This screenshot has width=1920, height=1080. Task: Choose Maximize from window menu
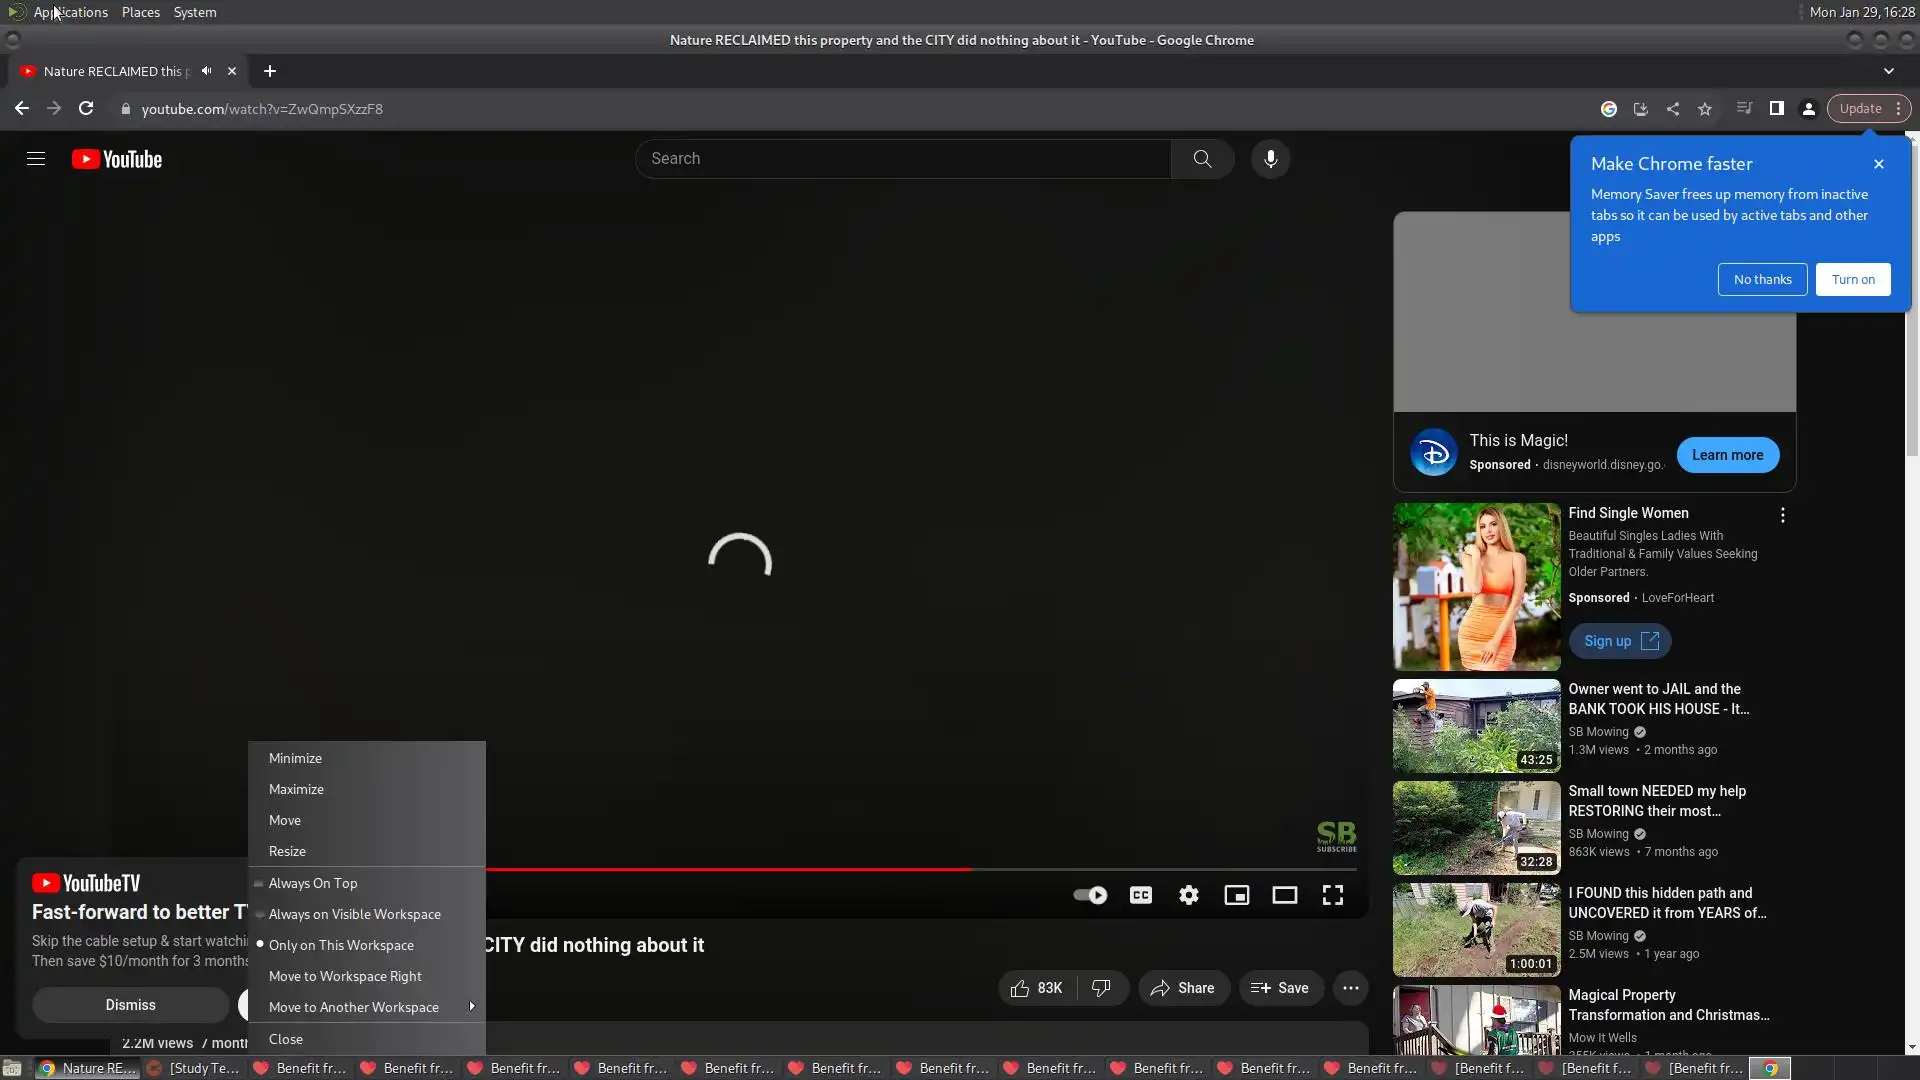coord(296,789)
